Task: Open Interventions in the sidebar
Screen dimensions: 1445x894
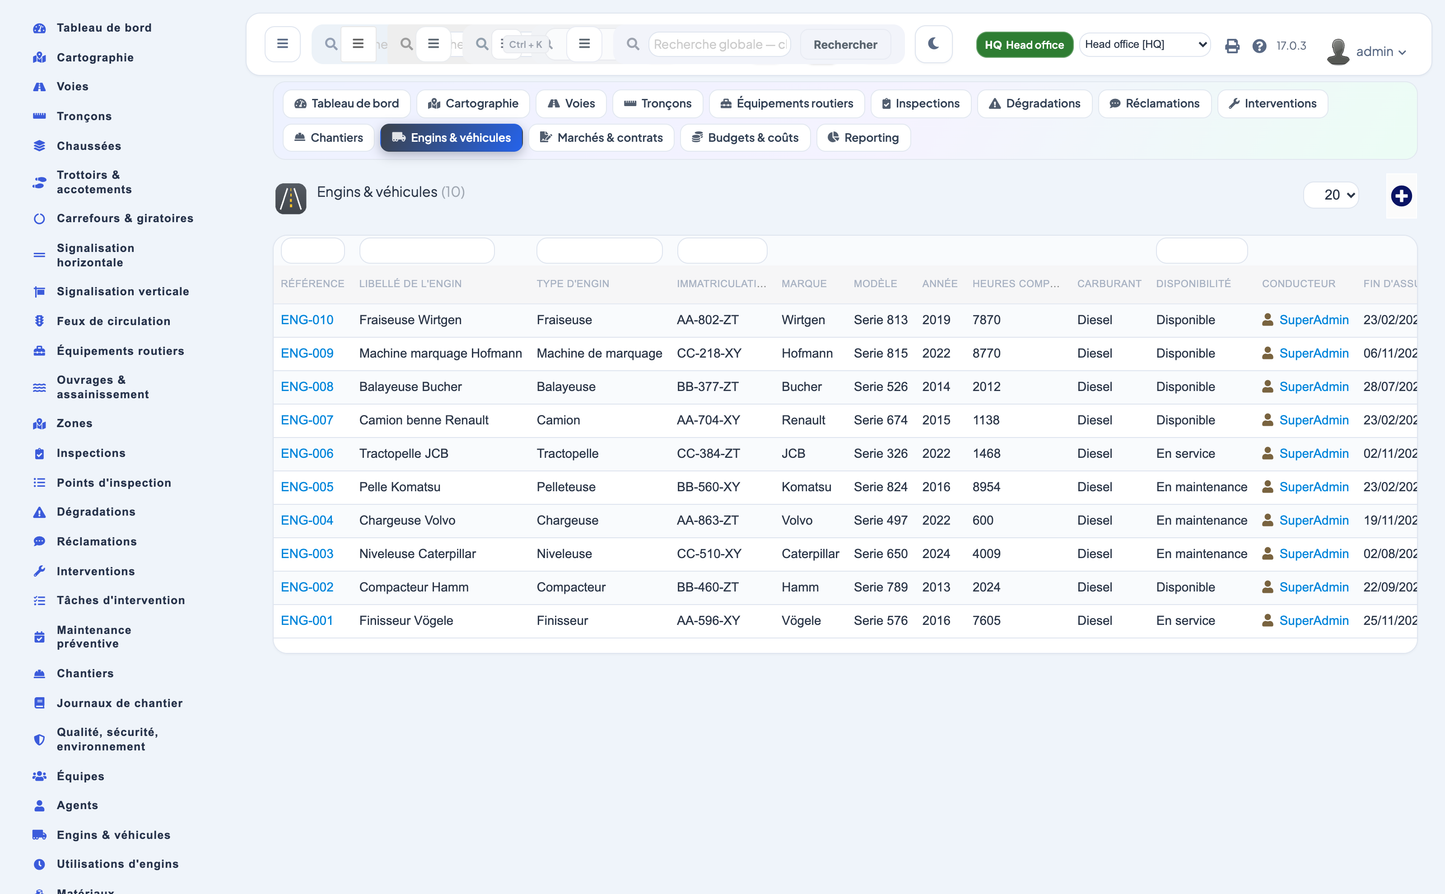Action: pos(95,571)
